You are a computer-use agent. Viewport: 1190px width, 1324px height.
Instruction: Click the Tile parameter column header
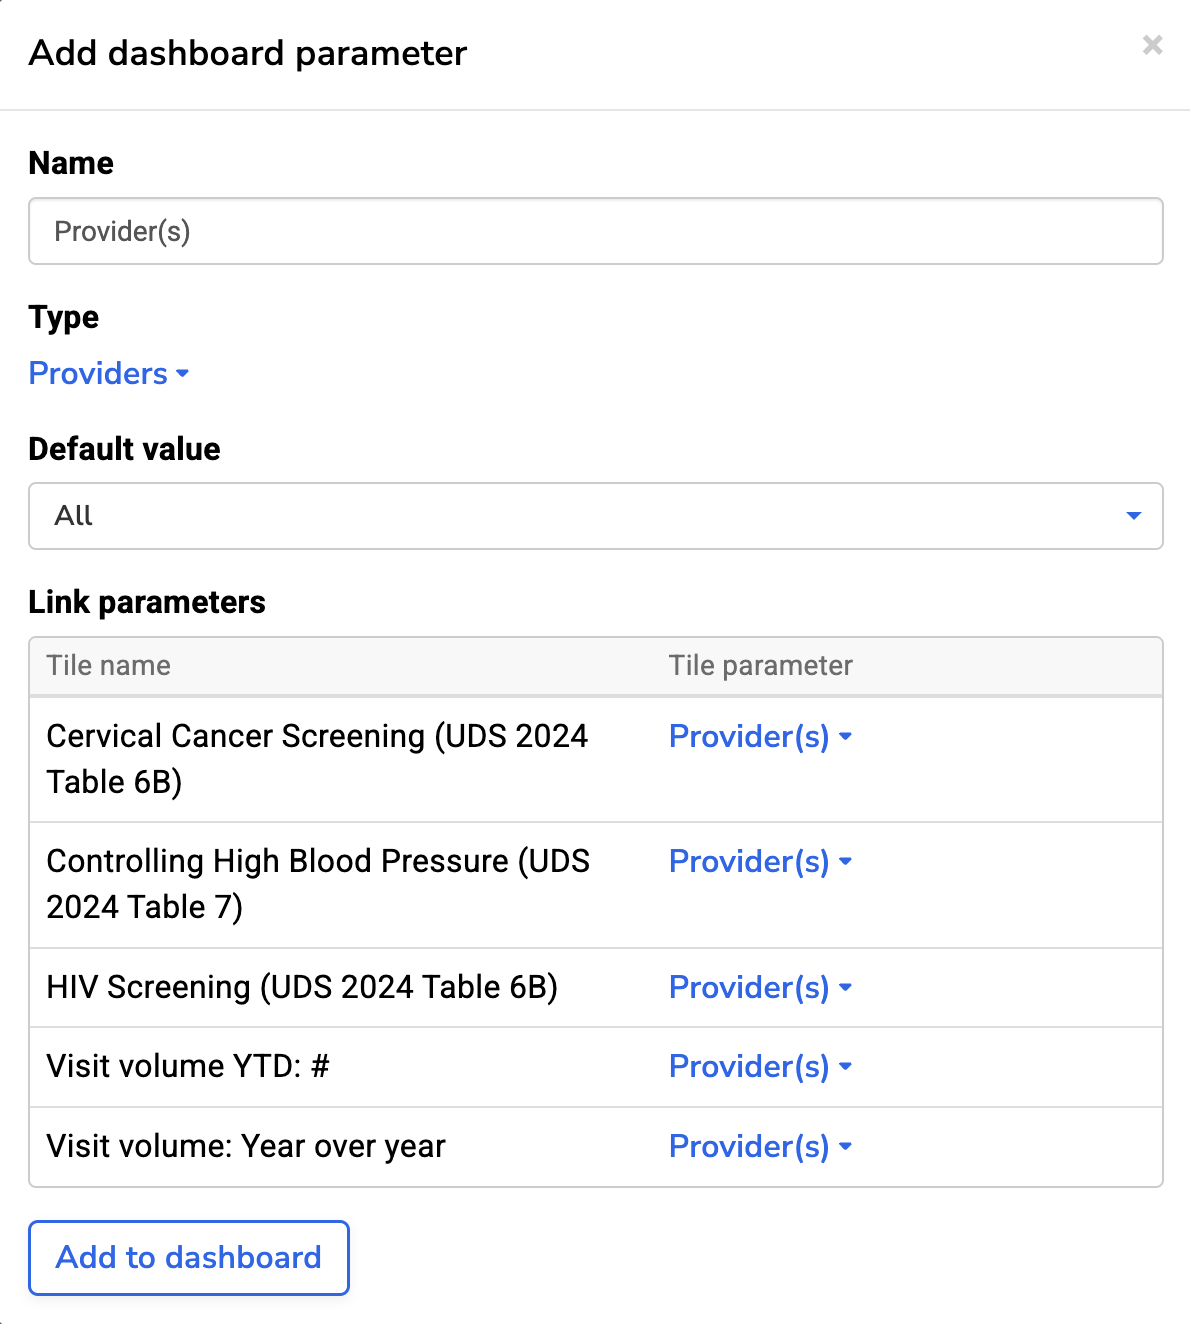[760, 666]
